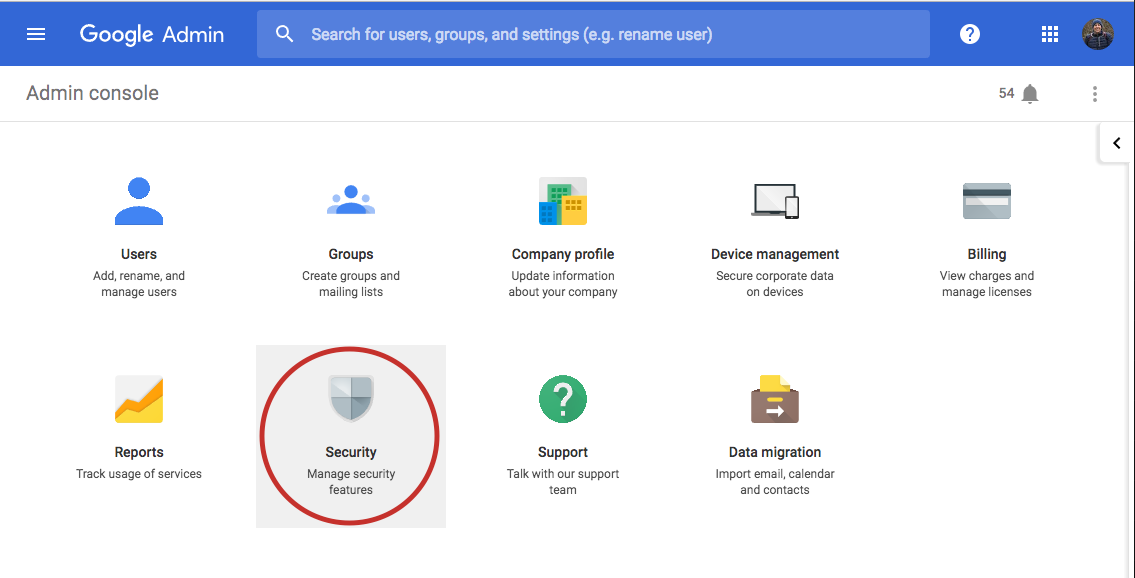Click the Admin console title text

click(x=93, y=93)
